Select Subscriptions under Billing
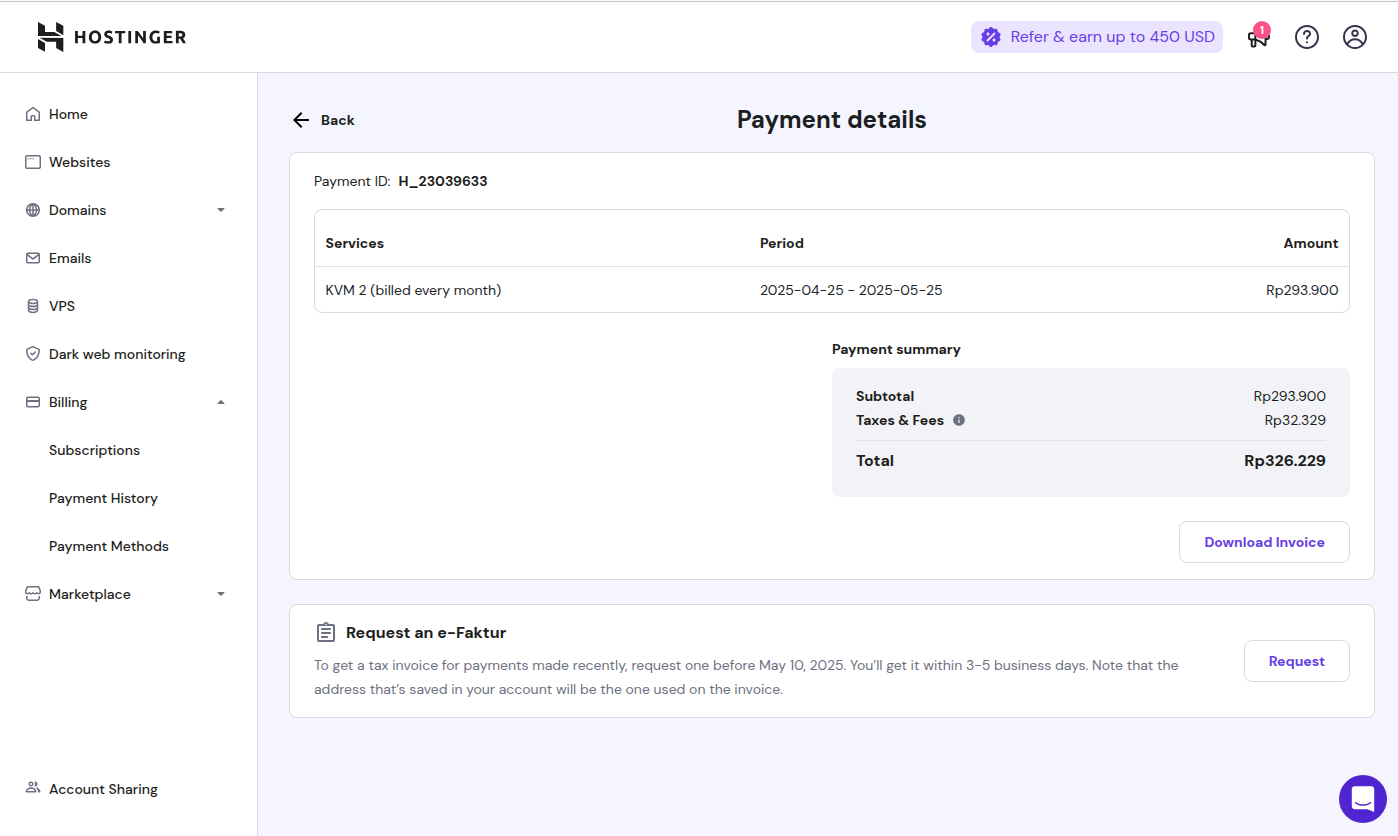Image resolution: width=1398 pixels, height=836 pixels. [94, 450]
